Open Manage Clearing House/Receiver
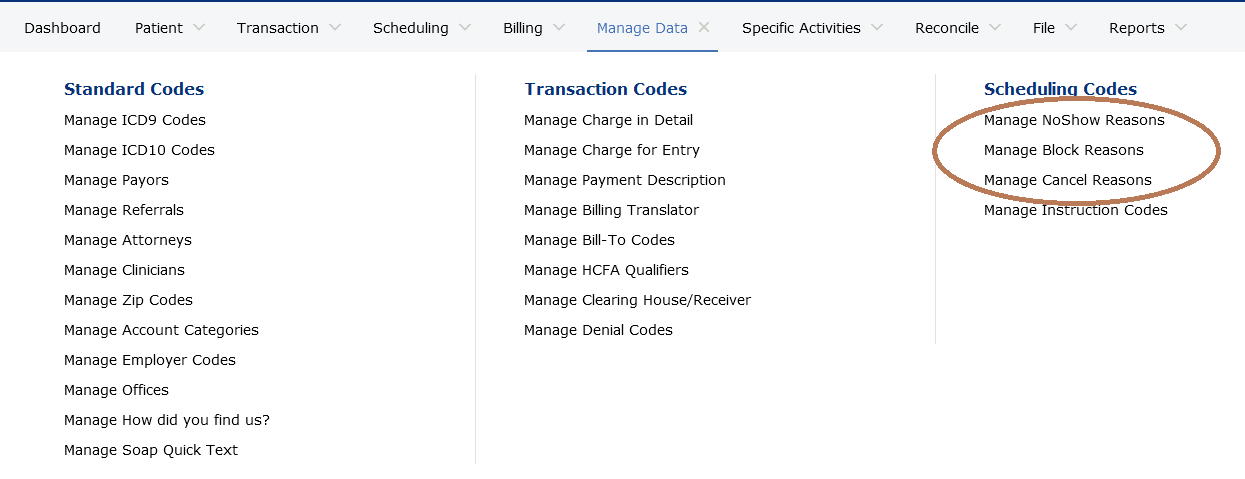Image resolution: width=1245 pixels, height=479 pixels. (637, 300)
